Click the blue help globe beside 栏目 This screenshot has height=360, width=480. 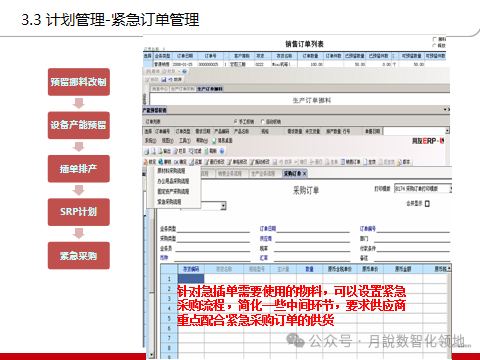pyautogui.click(x=184, y=71)
